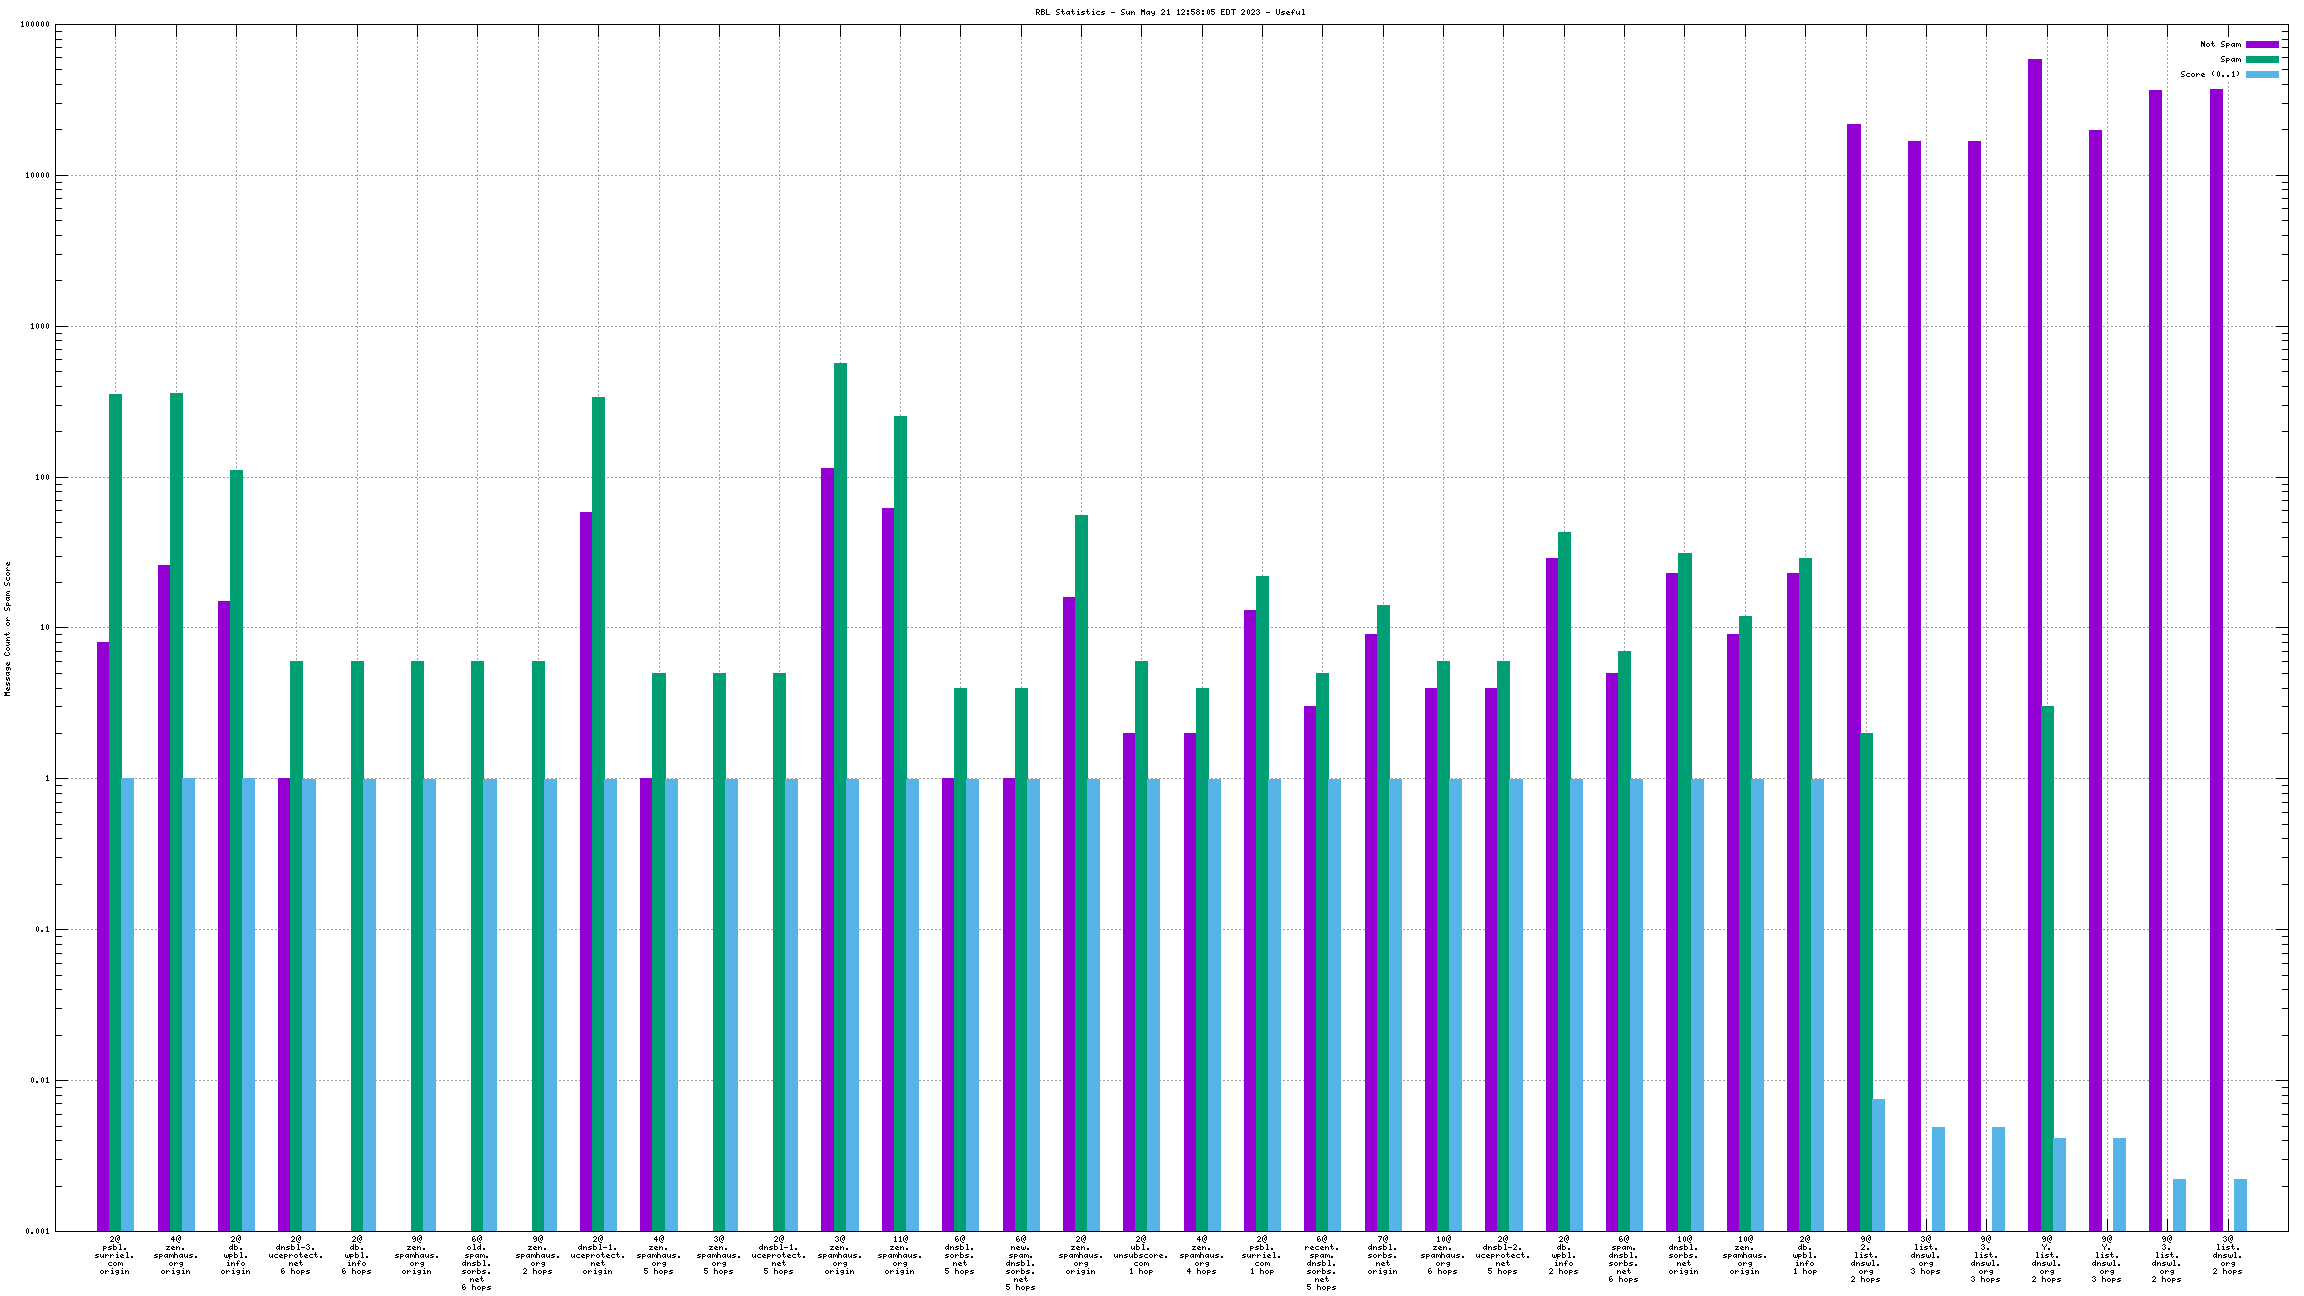Click the 7@ dnsbl.sorbs.net origin label

(x=1383, y=1255)
